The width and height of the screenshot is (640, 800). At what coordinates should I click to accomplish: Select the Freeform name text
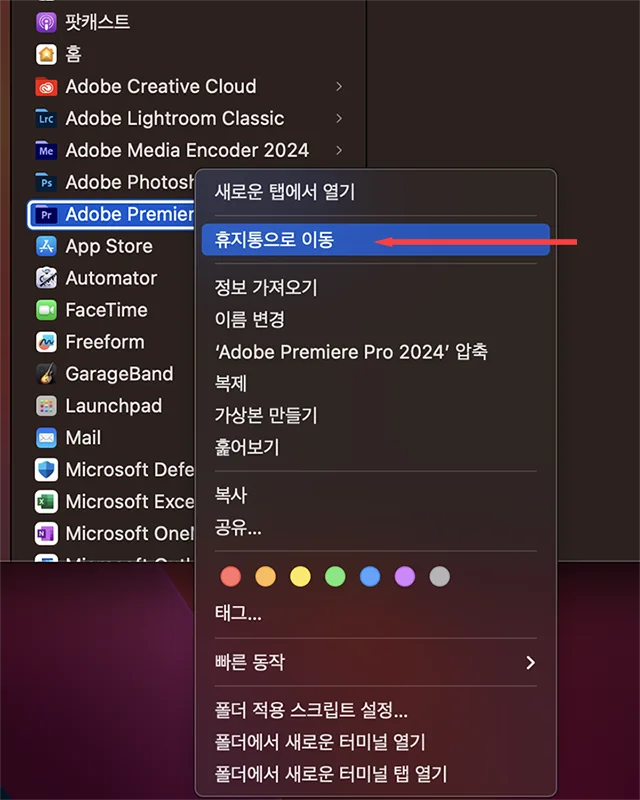105,342
